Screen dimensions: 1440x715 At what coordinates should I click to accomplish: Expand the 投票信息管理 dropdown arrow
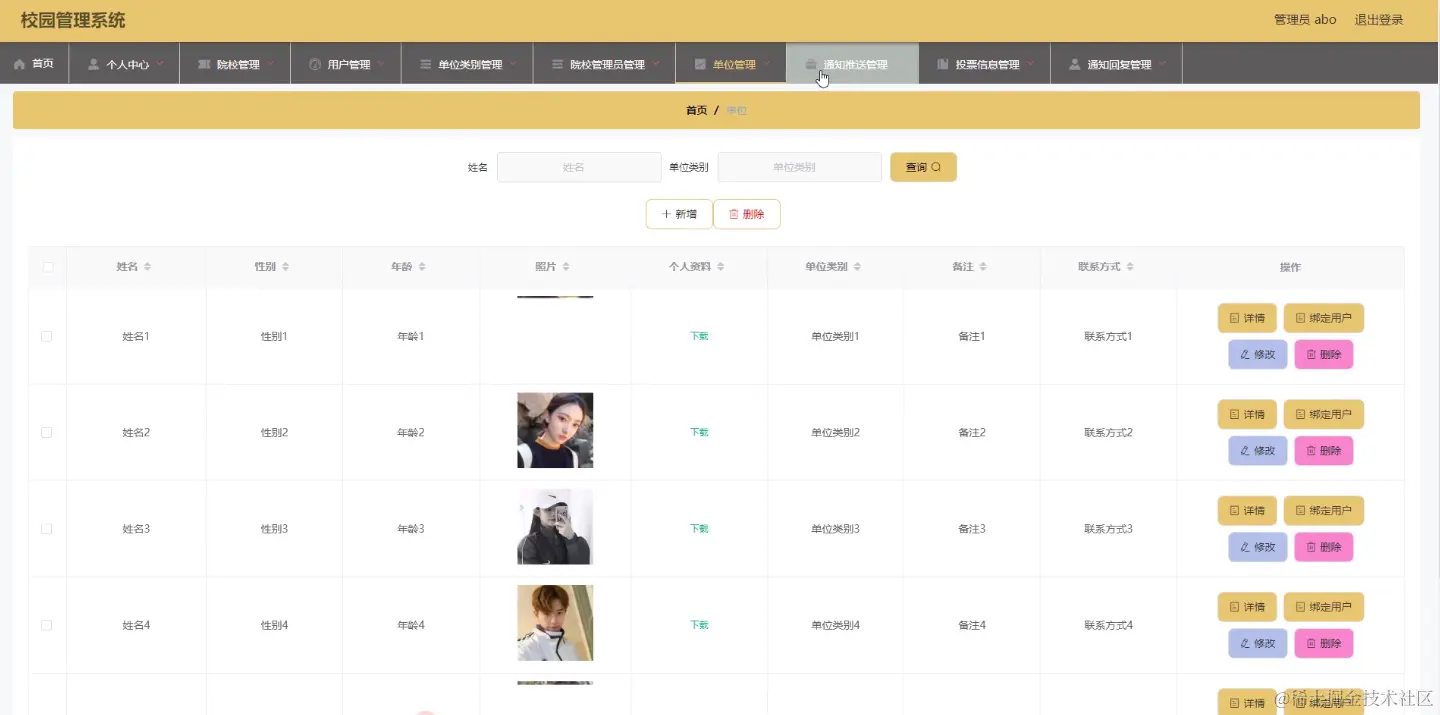[x=1030, y=64]
